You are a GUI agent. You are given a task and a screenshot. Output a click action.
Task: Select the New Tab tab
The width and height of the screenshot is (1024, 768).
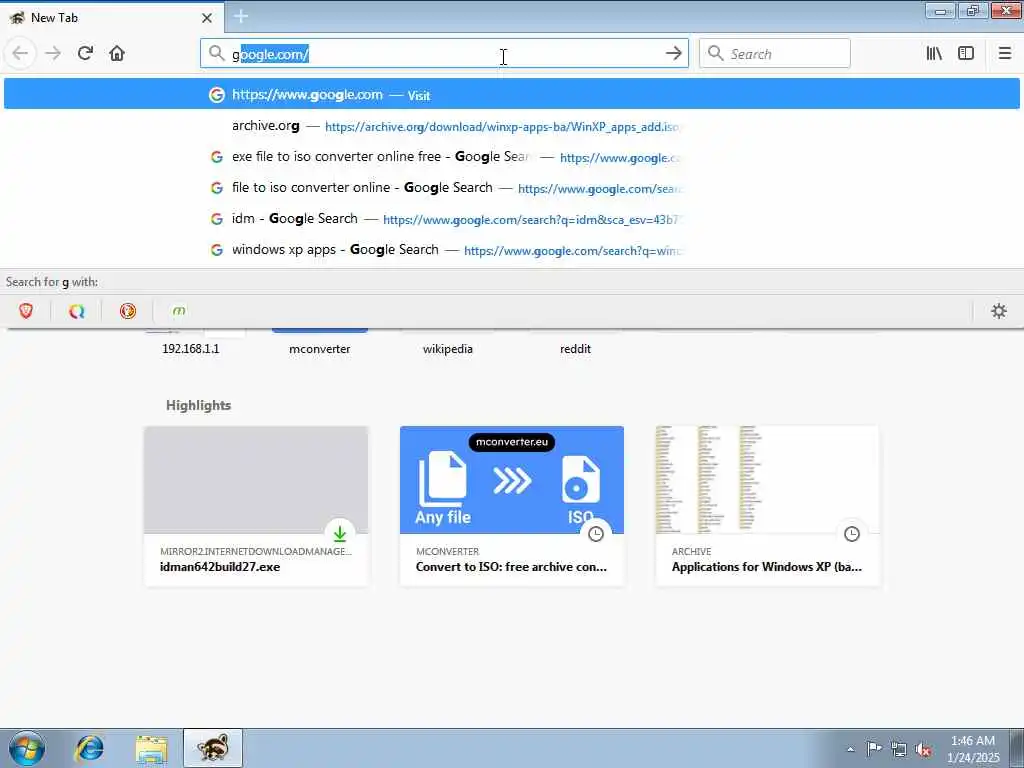point(112,18)
